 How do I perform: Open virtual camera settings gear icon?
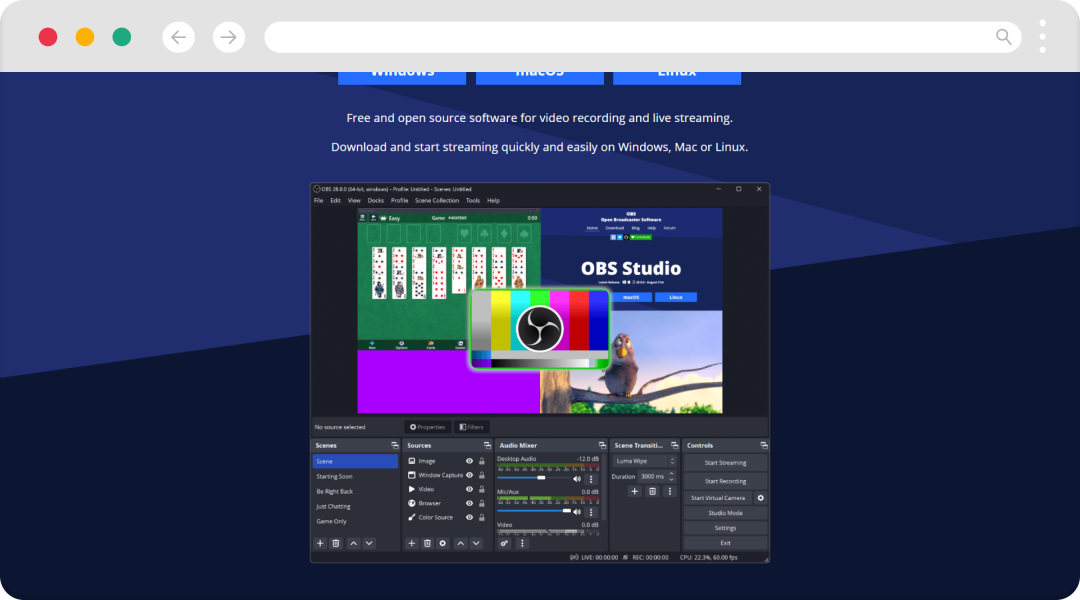760,498
